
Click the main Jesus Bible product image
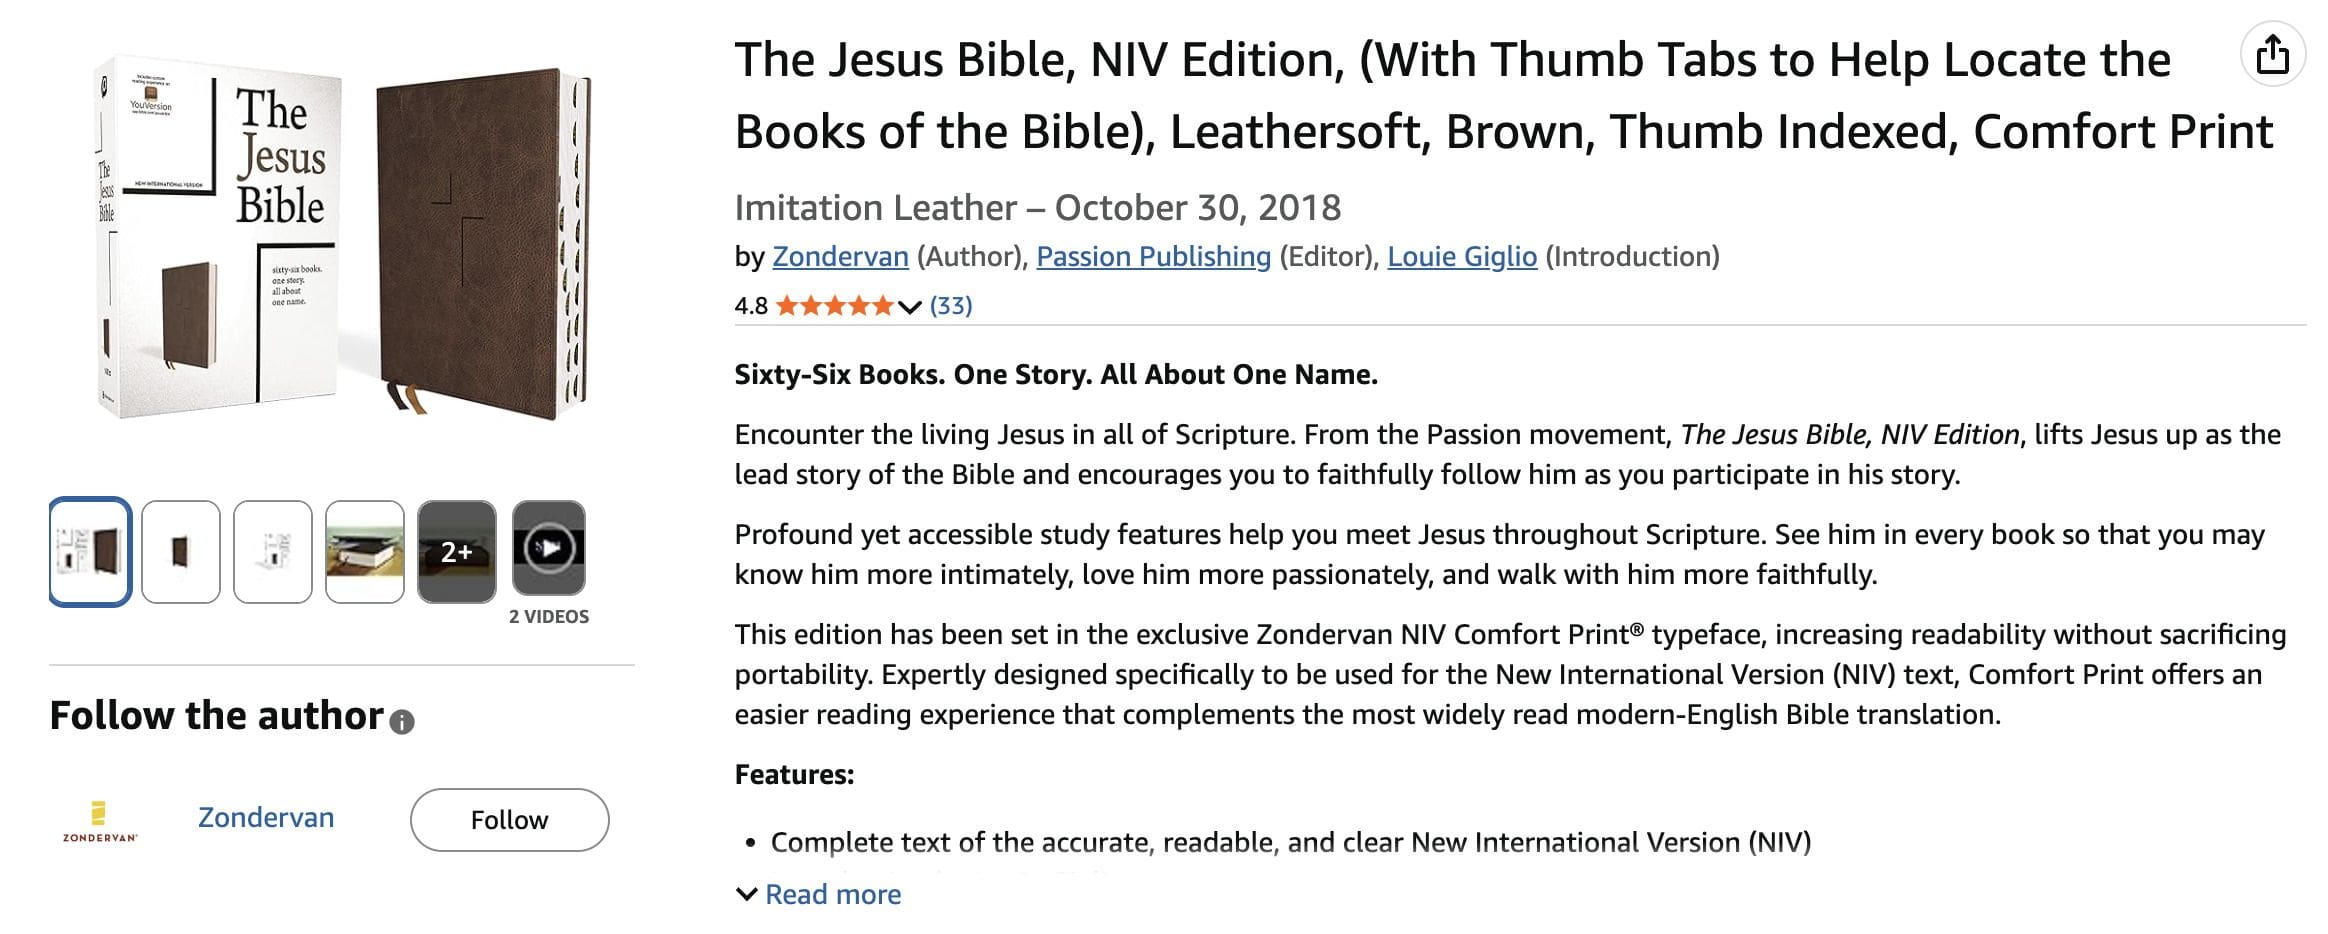[342, 240]
